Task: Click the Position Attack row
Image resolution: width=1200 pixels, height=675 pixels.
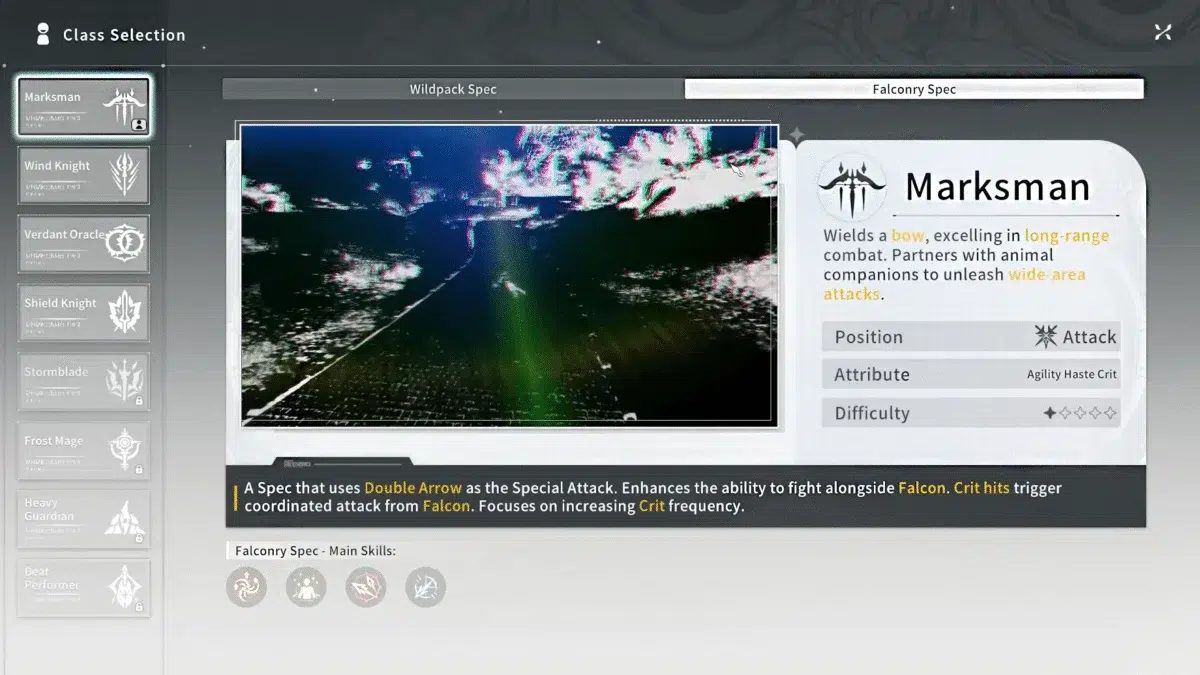Action: [970, 337]
